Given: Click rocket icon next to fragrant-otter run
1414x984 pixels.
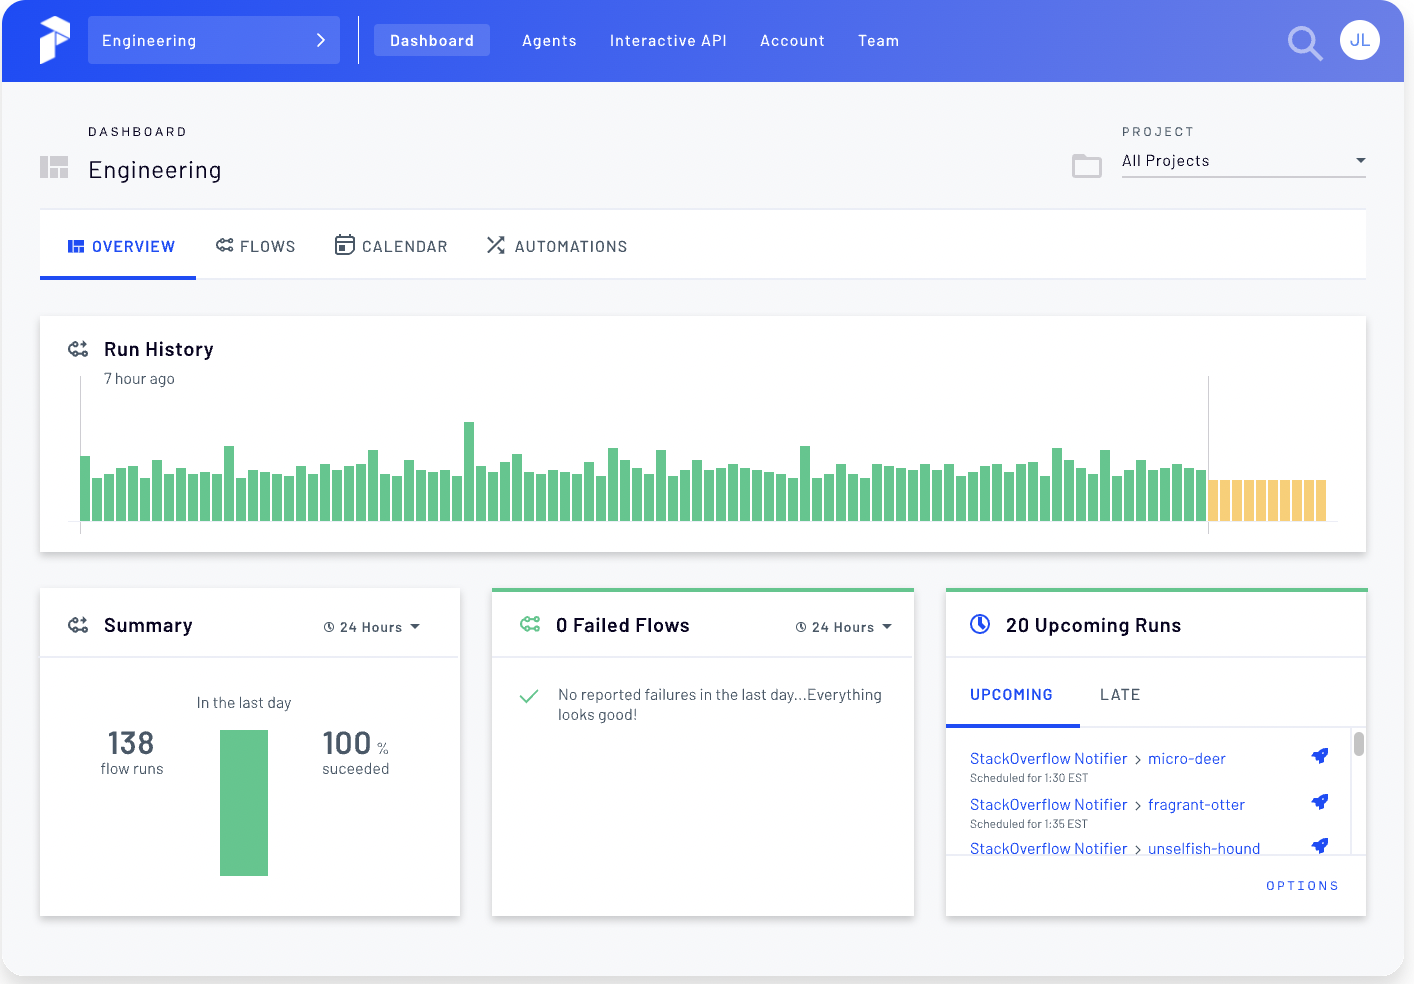Looking at the screenshot, I should click(x=1320, y=802).
